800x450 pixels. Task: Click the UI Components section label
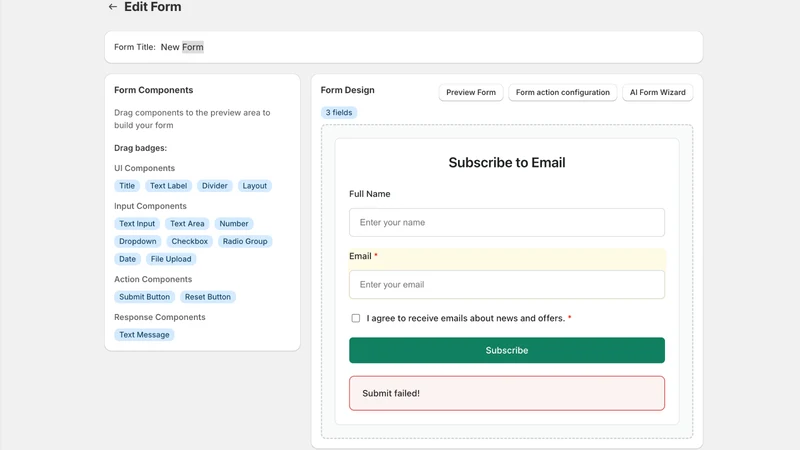click(x=144, y=168)
